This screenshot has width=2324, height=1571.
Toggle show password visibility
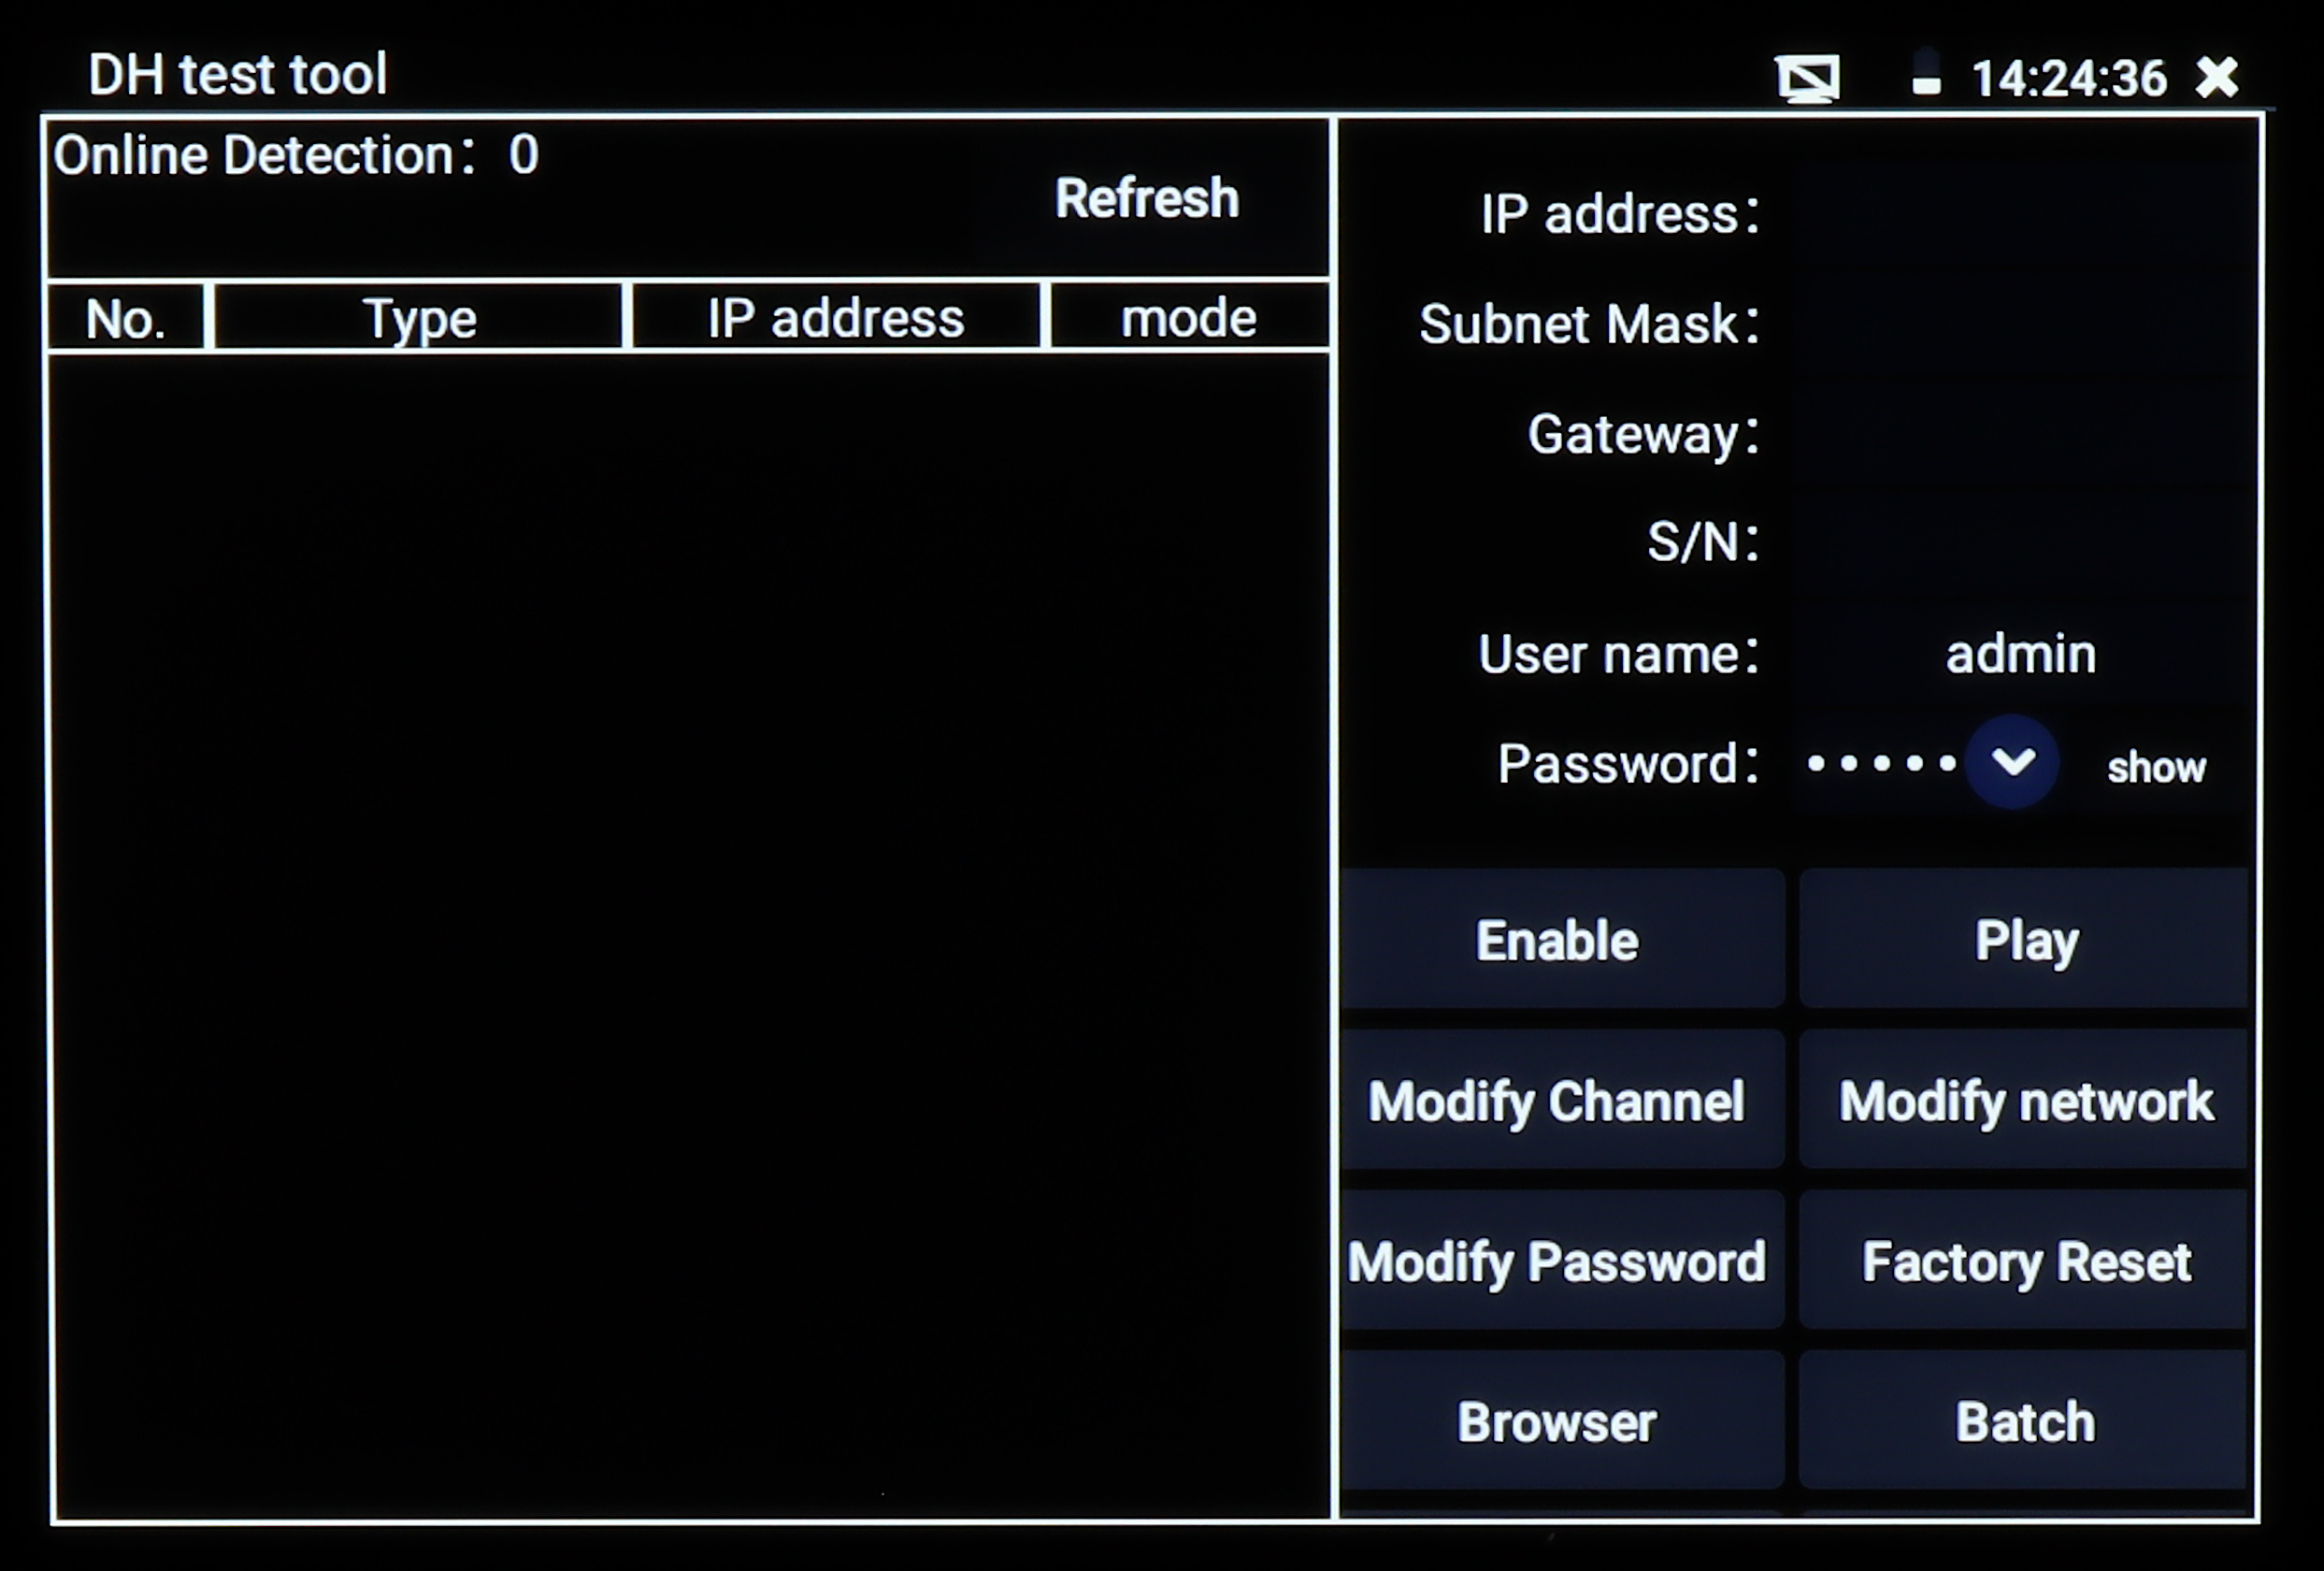tap(2156, 768)
